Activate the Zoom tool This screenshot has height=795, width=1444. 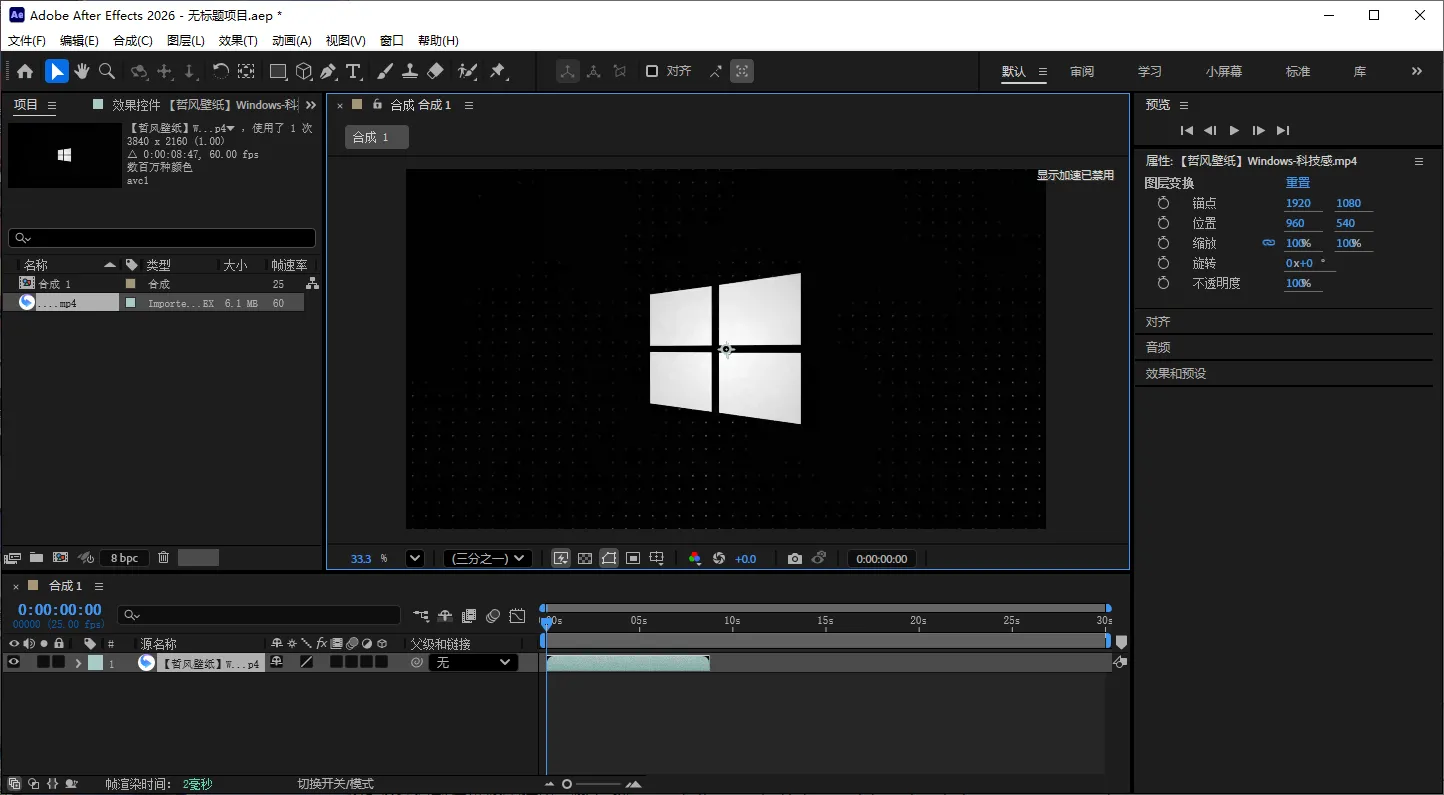point(107,71)
